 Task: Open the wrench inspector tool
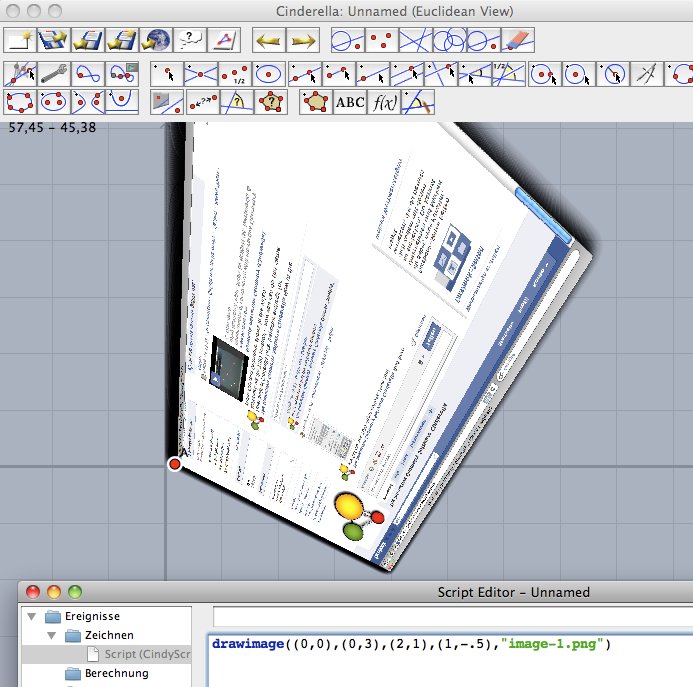[54, 74]
